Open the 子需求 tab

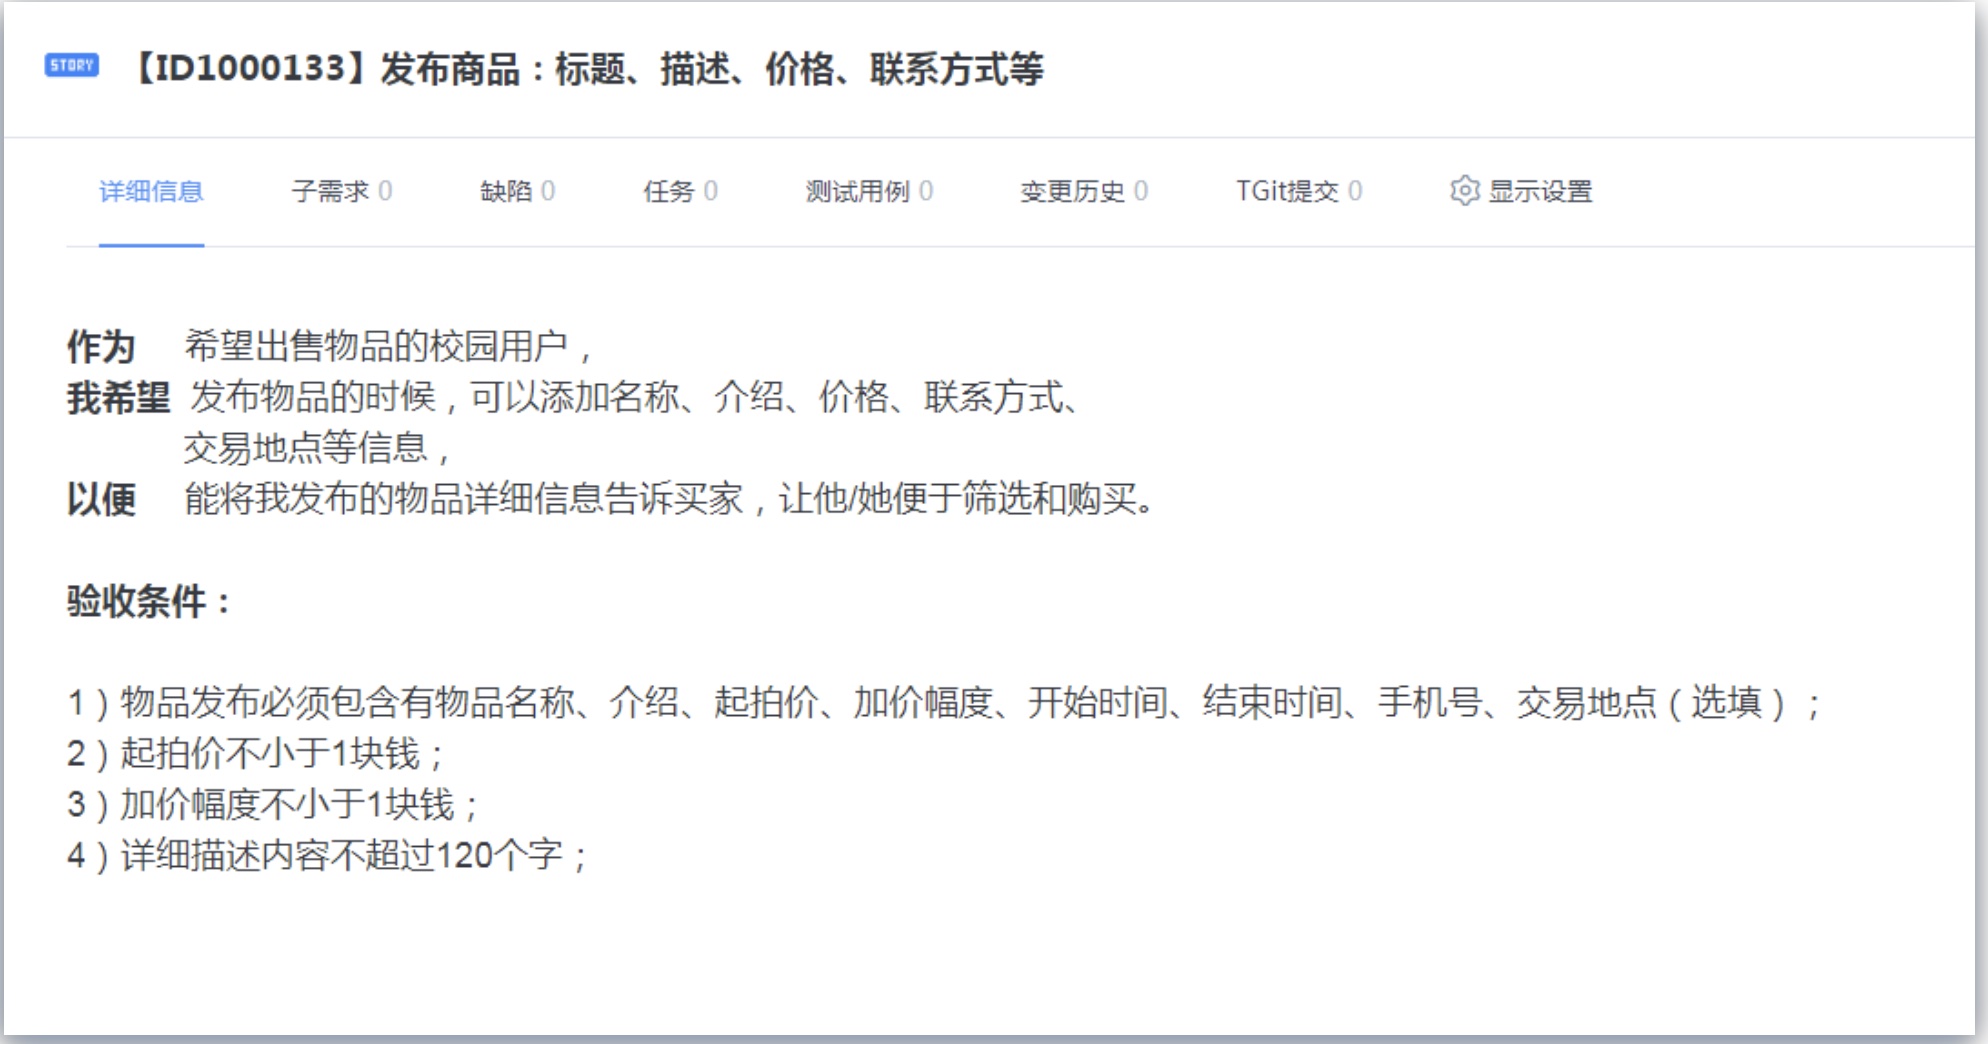click(x=341, y=191)
